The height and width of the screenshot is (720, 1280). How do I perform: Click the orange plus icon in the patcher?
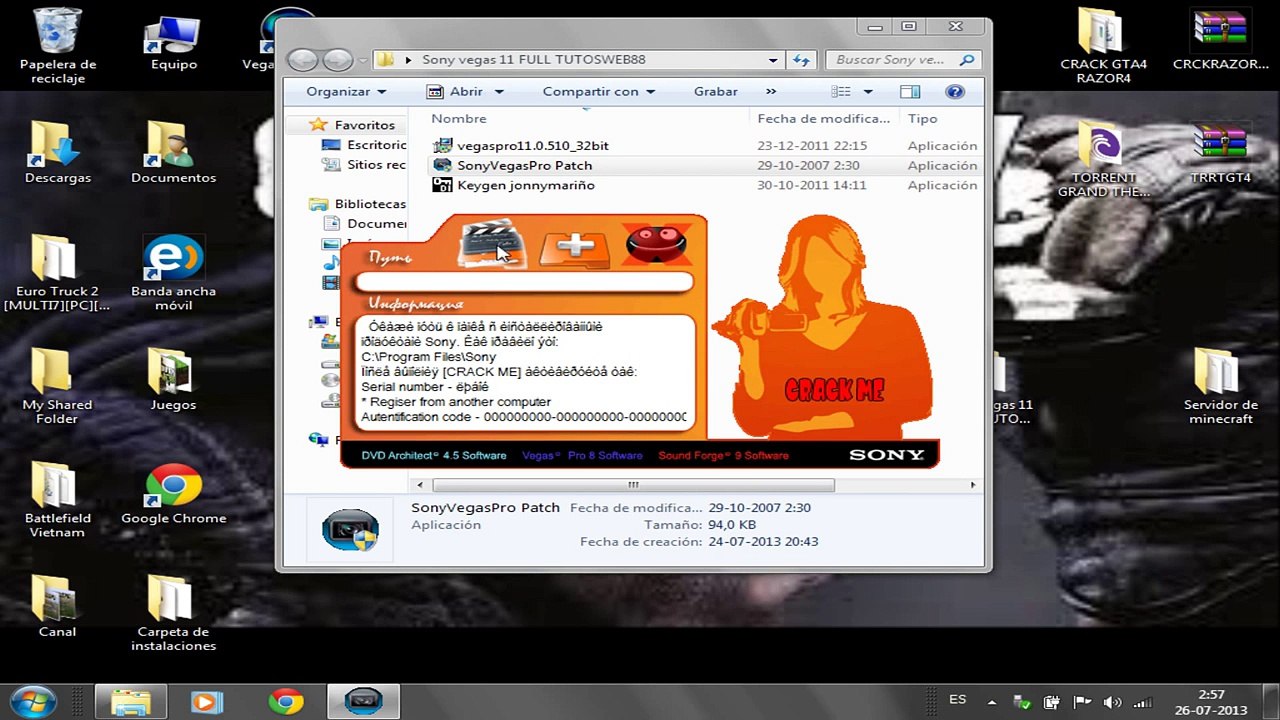(574, 247)
